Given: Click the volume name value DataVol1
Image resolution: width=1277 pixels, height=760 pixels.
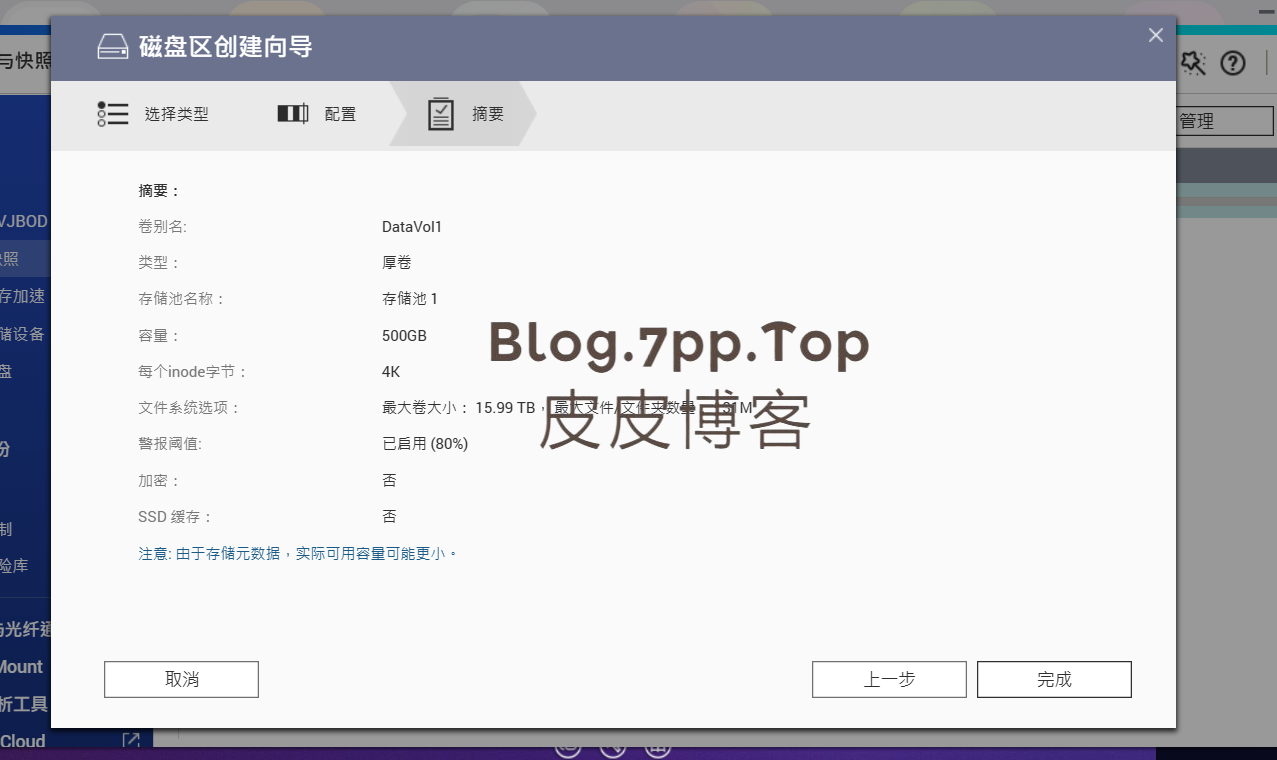Looking at the screenshot, I should (412, 227).
